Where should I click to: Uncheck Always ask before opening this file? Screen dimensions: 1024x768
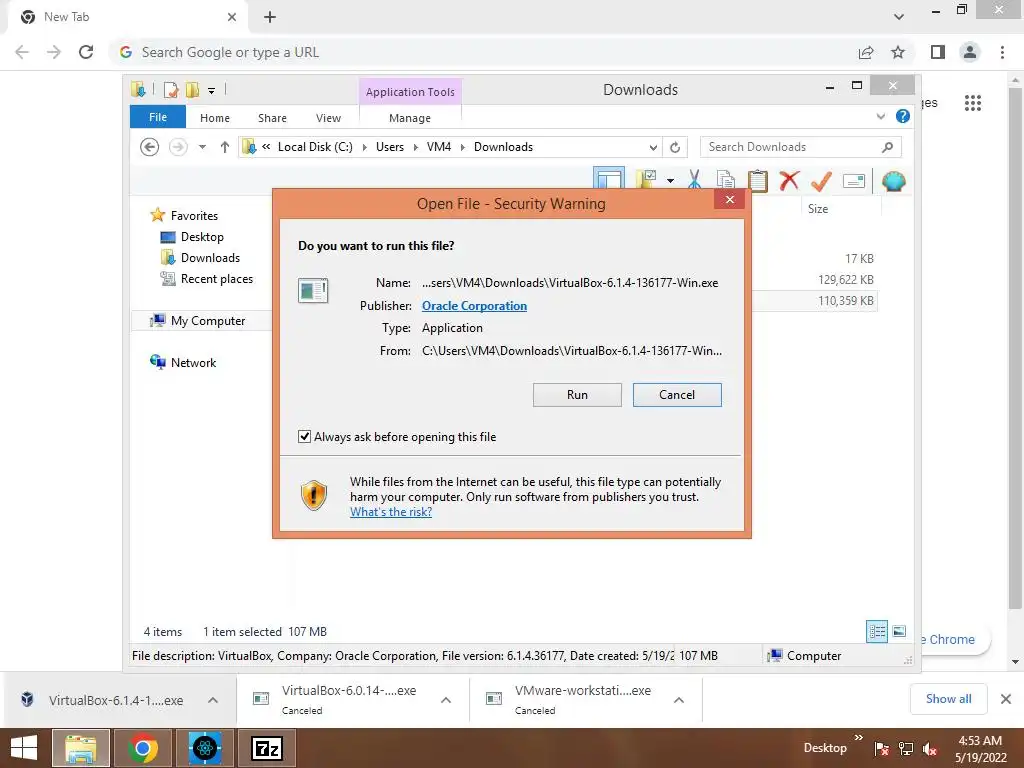coord(304,437)
